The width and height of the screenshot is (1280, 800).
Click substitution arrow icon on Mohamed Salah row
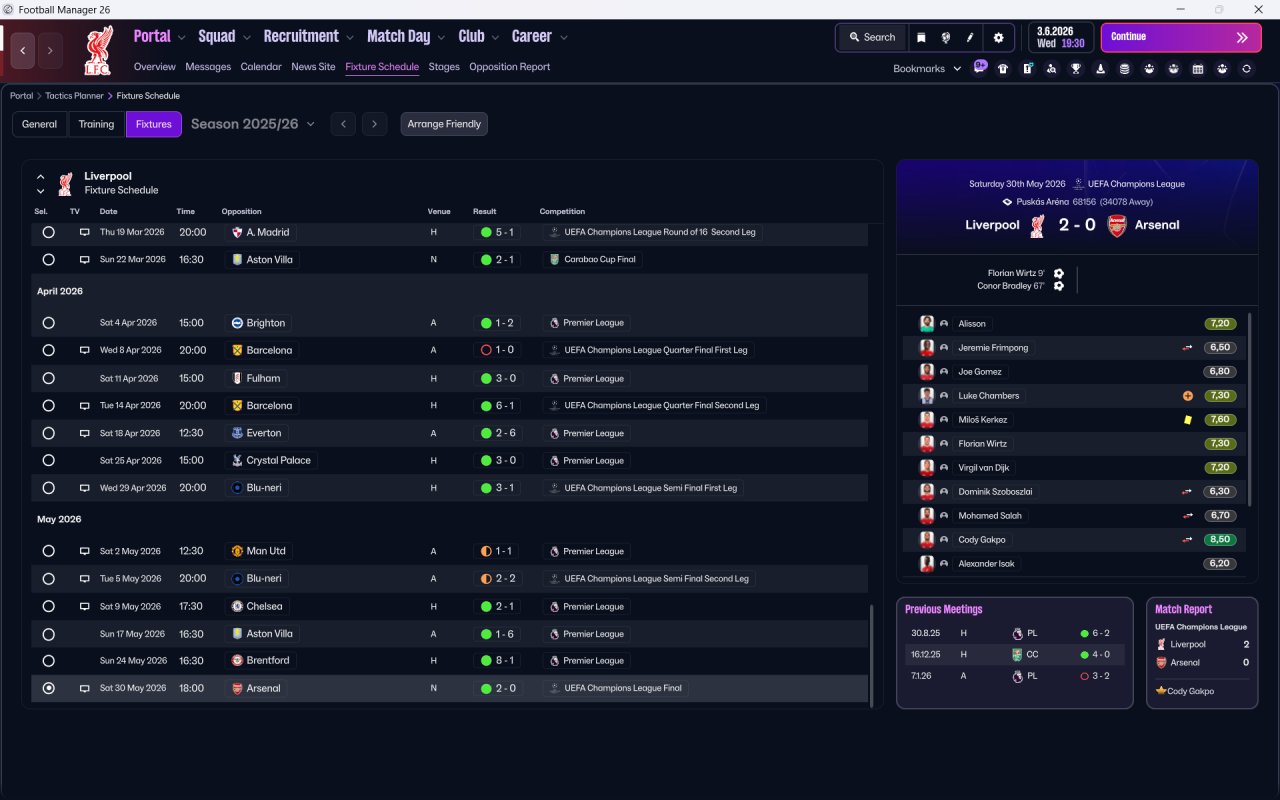click(x=1188, y=516)
